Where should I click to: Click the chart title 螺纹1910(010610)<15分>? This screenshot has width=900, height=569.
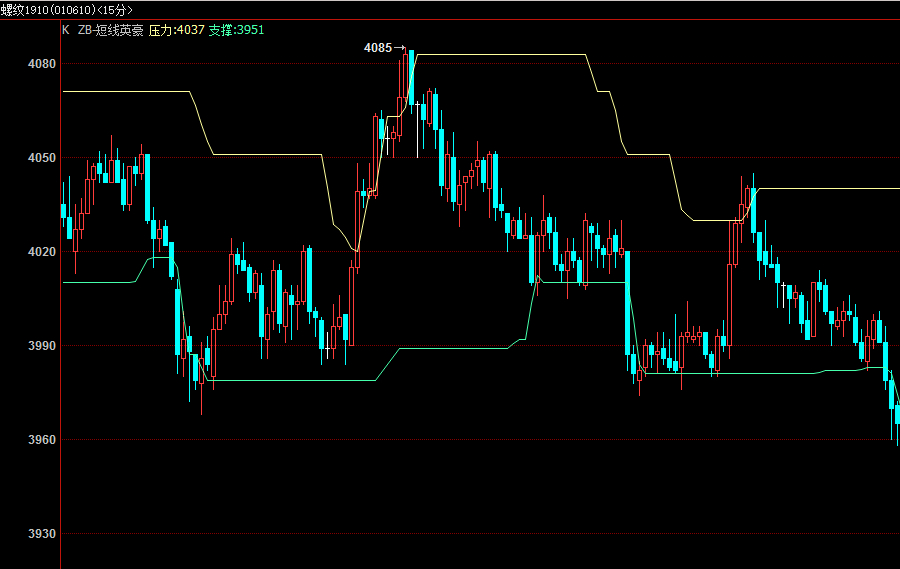(67, 10)
